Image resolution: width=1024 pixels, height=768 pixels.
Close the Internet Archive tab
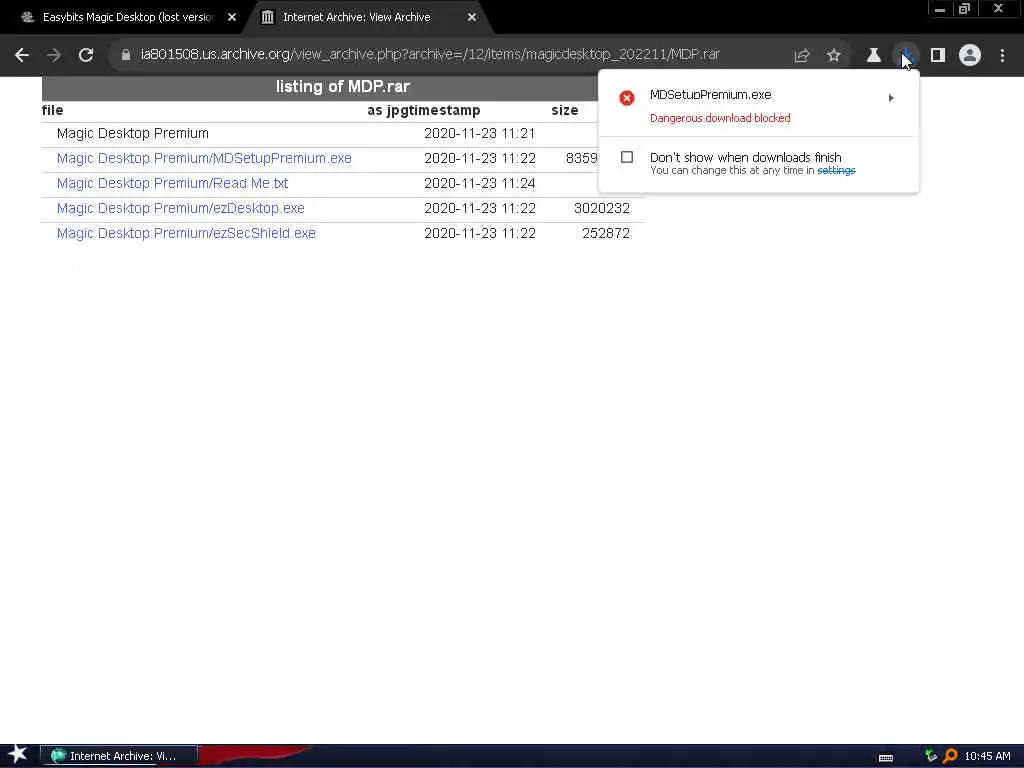coord(472,18)
